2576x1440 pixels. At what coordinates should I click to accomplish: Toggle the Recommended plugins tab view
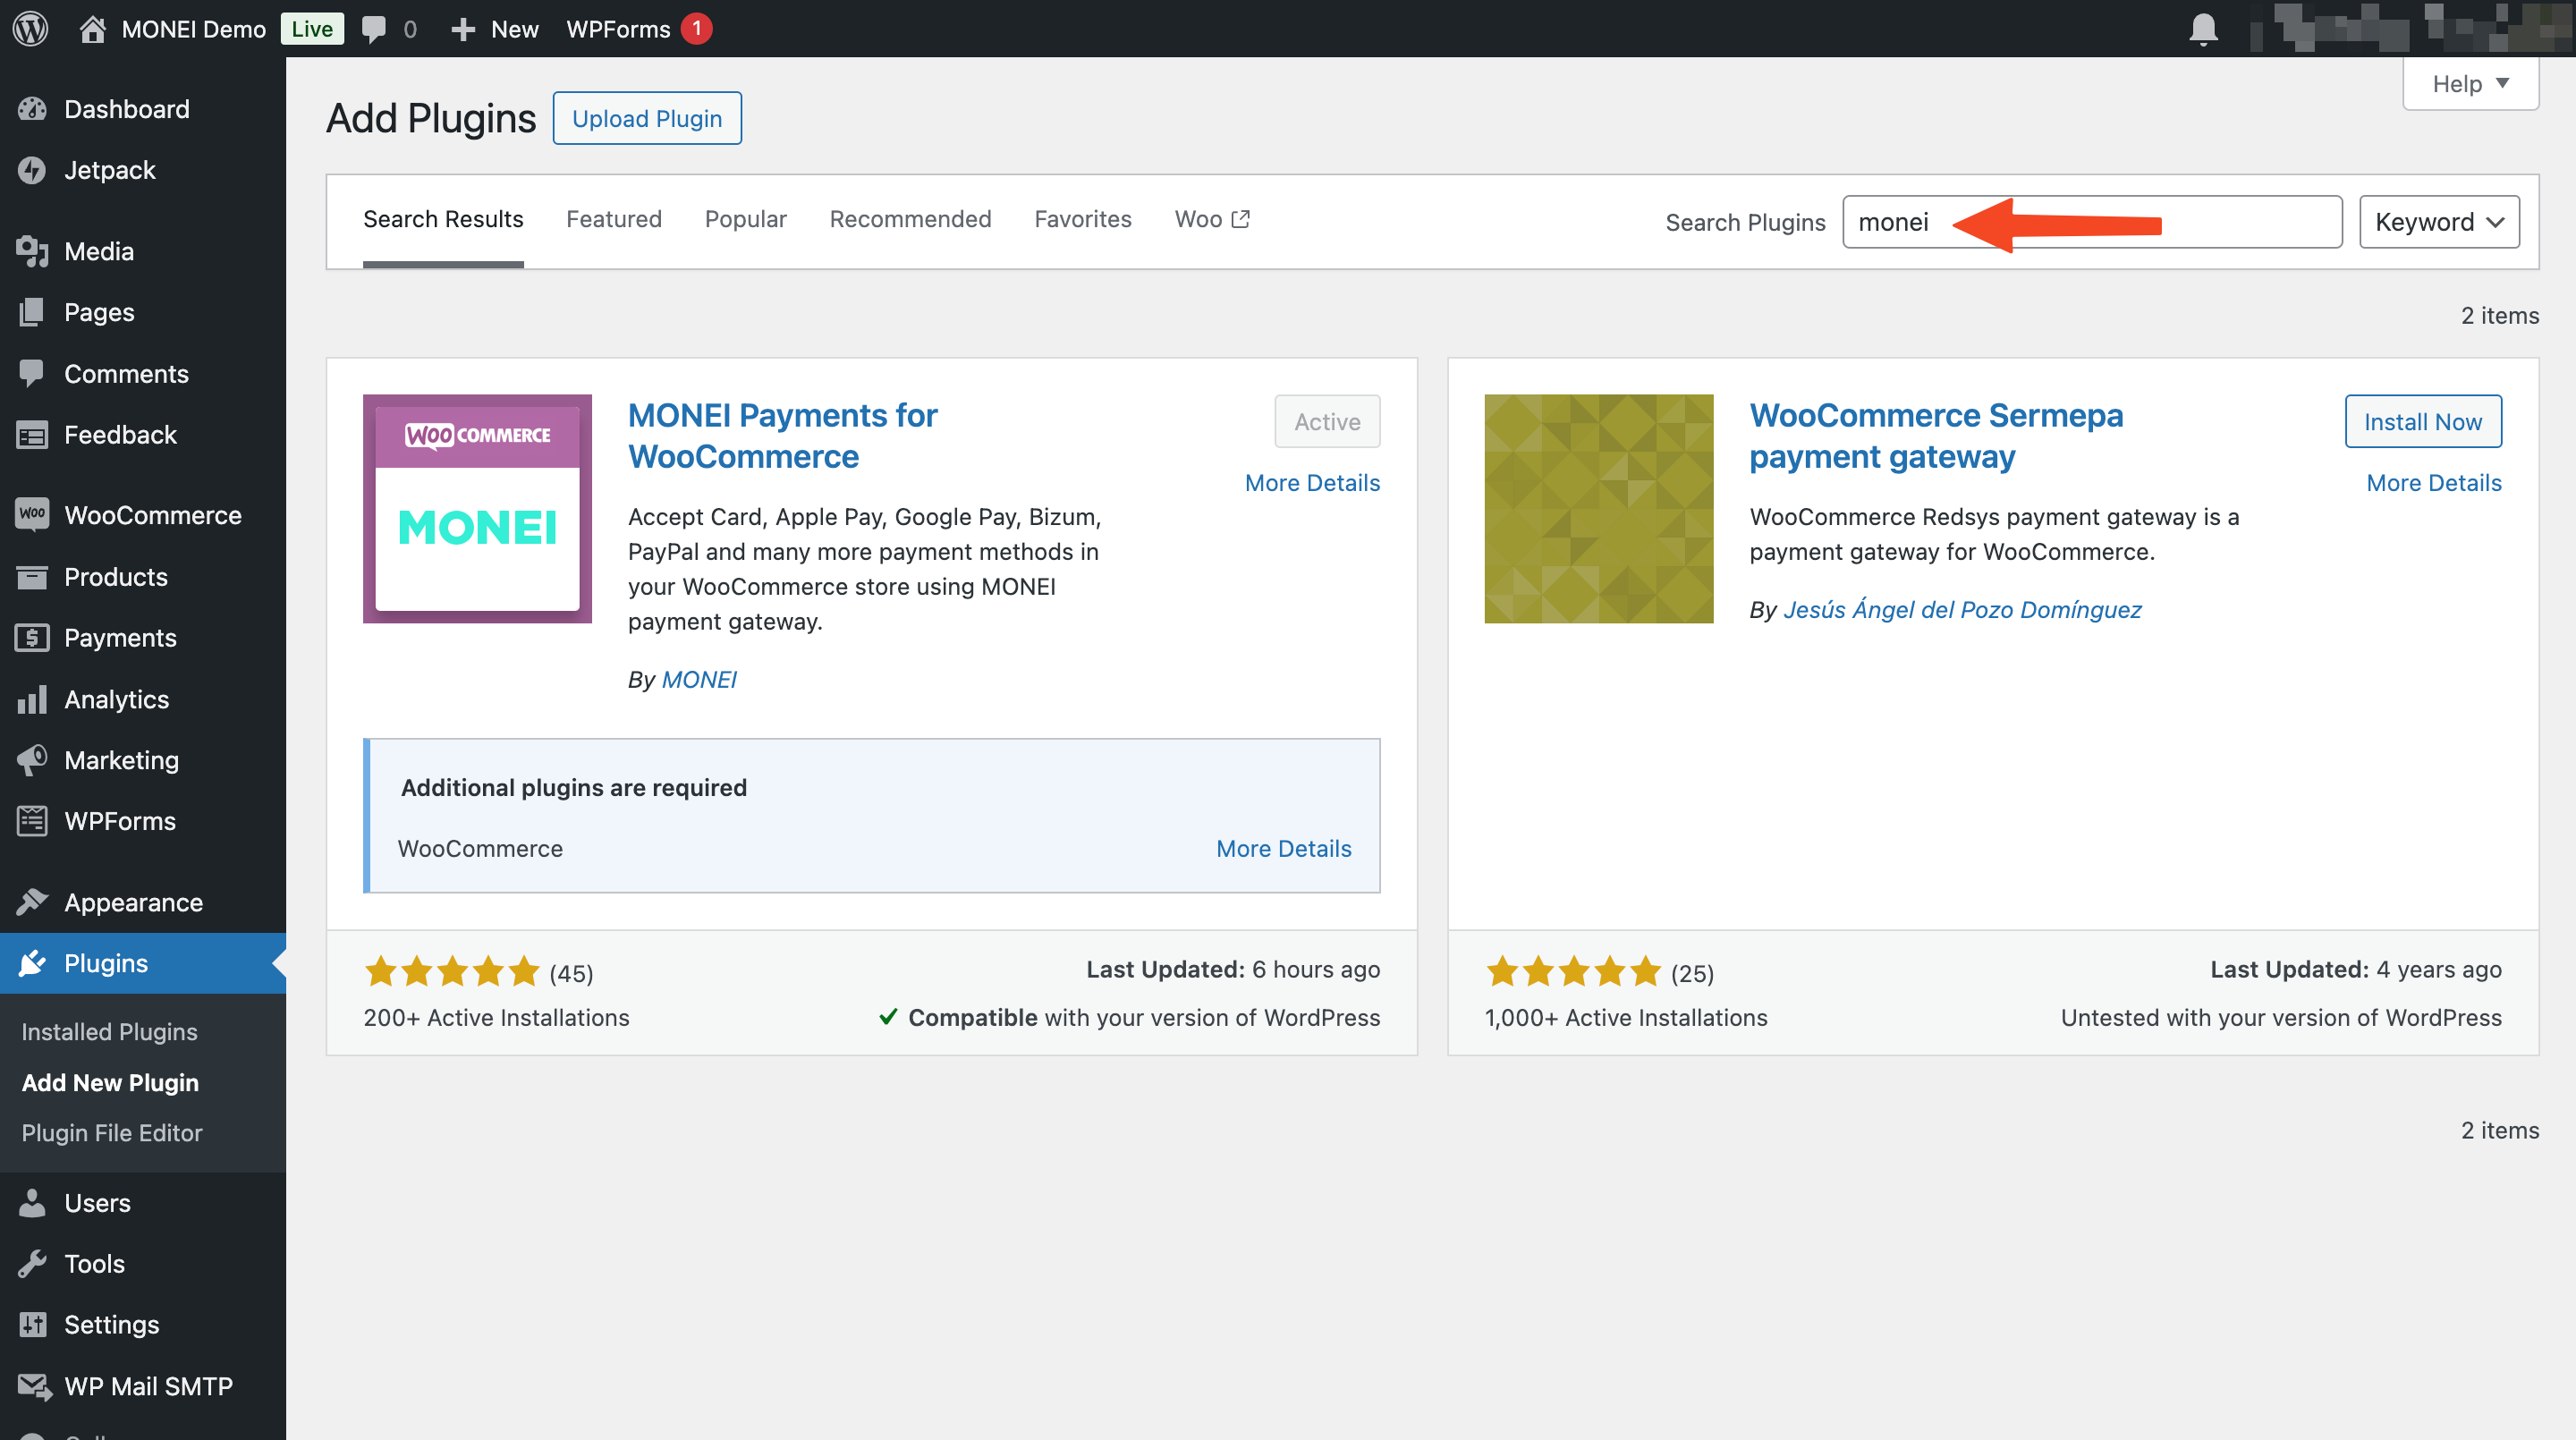(910, 219)
